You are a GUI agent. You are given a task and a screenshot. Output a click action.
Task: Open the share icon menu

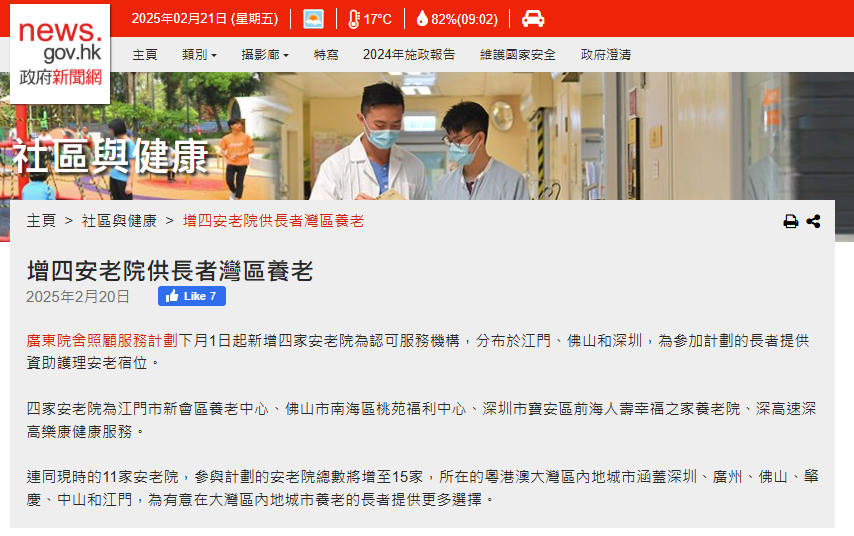813,221
